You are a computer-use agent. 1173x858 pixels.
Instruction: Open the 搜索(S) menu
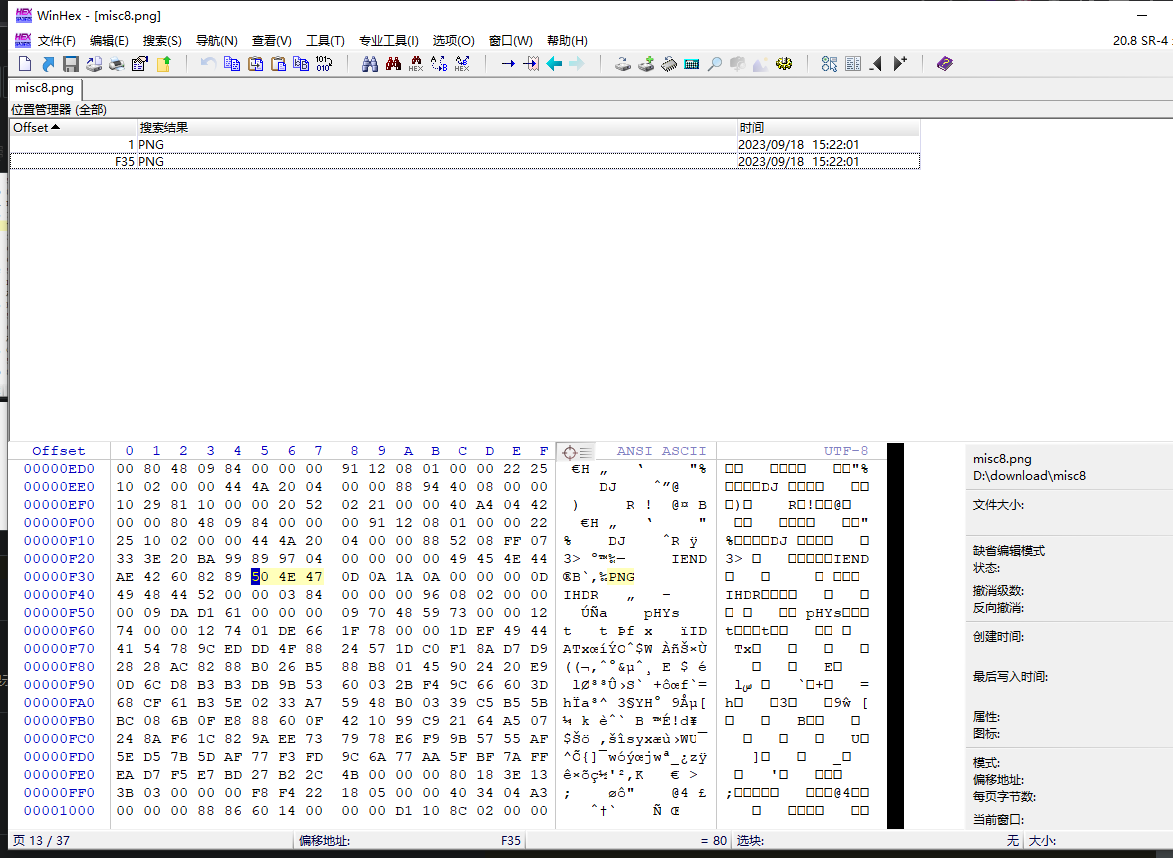162,40
